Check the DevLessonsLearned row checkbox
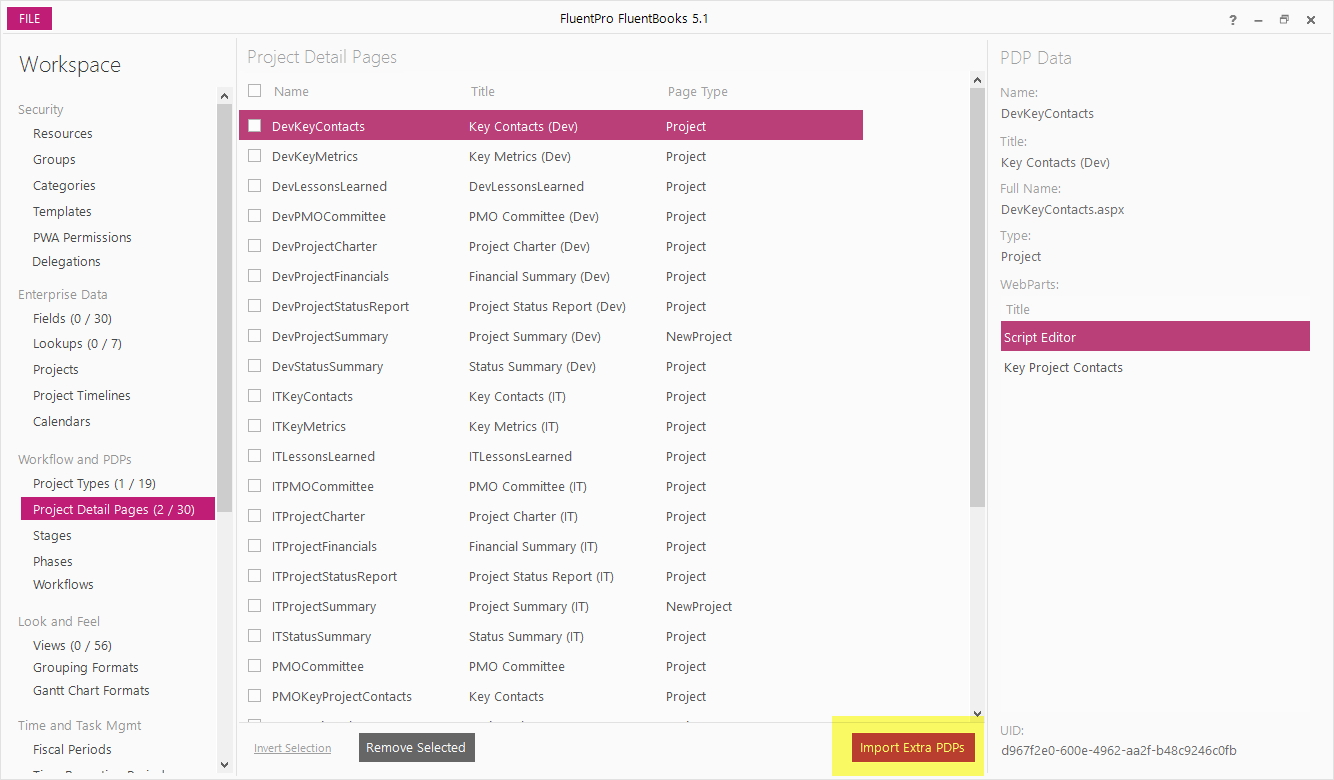Viewport: 1334px width, 780px height. [x=254, y=186]
